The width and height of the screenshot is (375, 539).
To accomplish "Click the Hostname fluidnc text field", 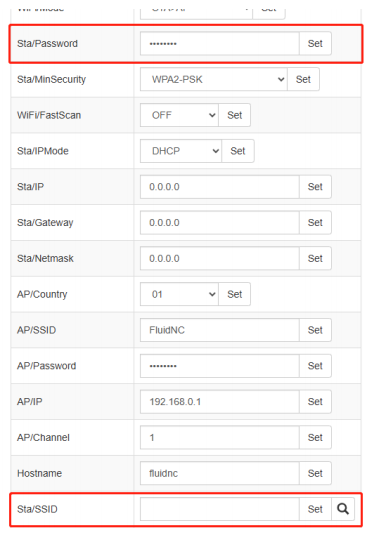I will pos(220,473).
